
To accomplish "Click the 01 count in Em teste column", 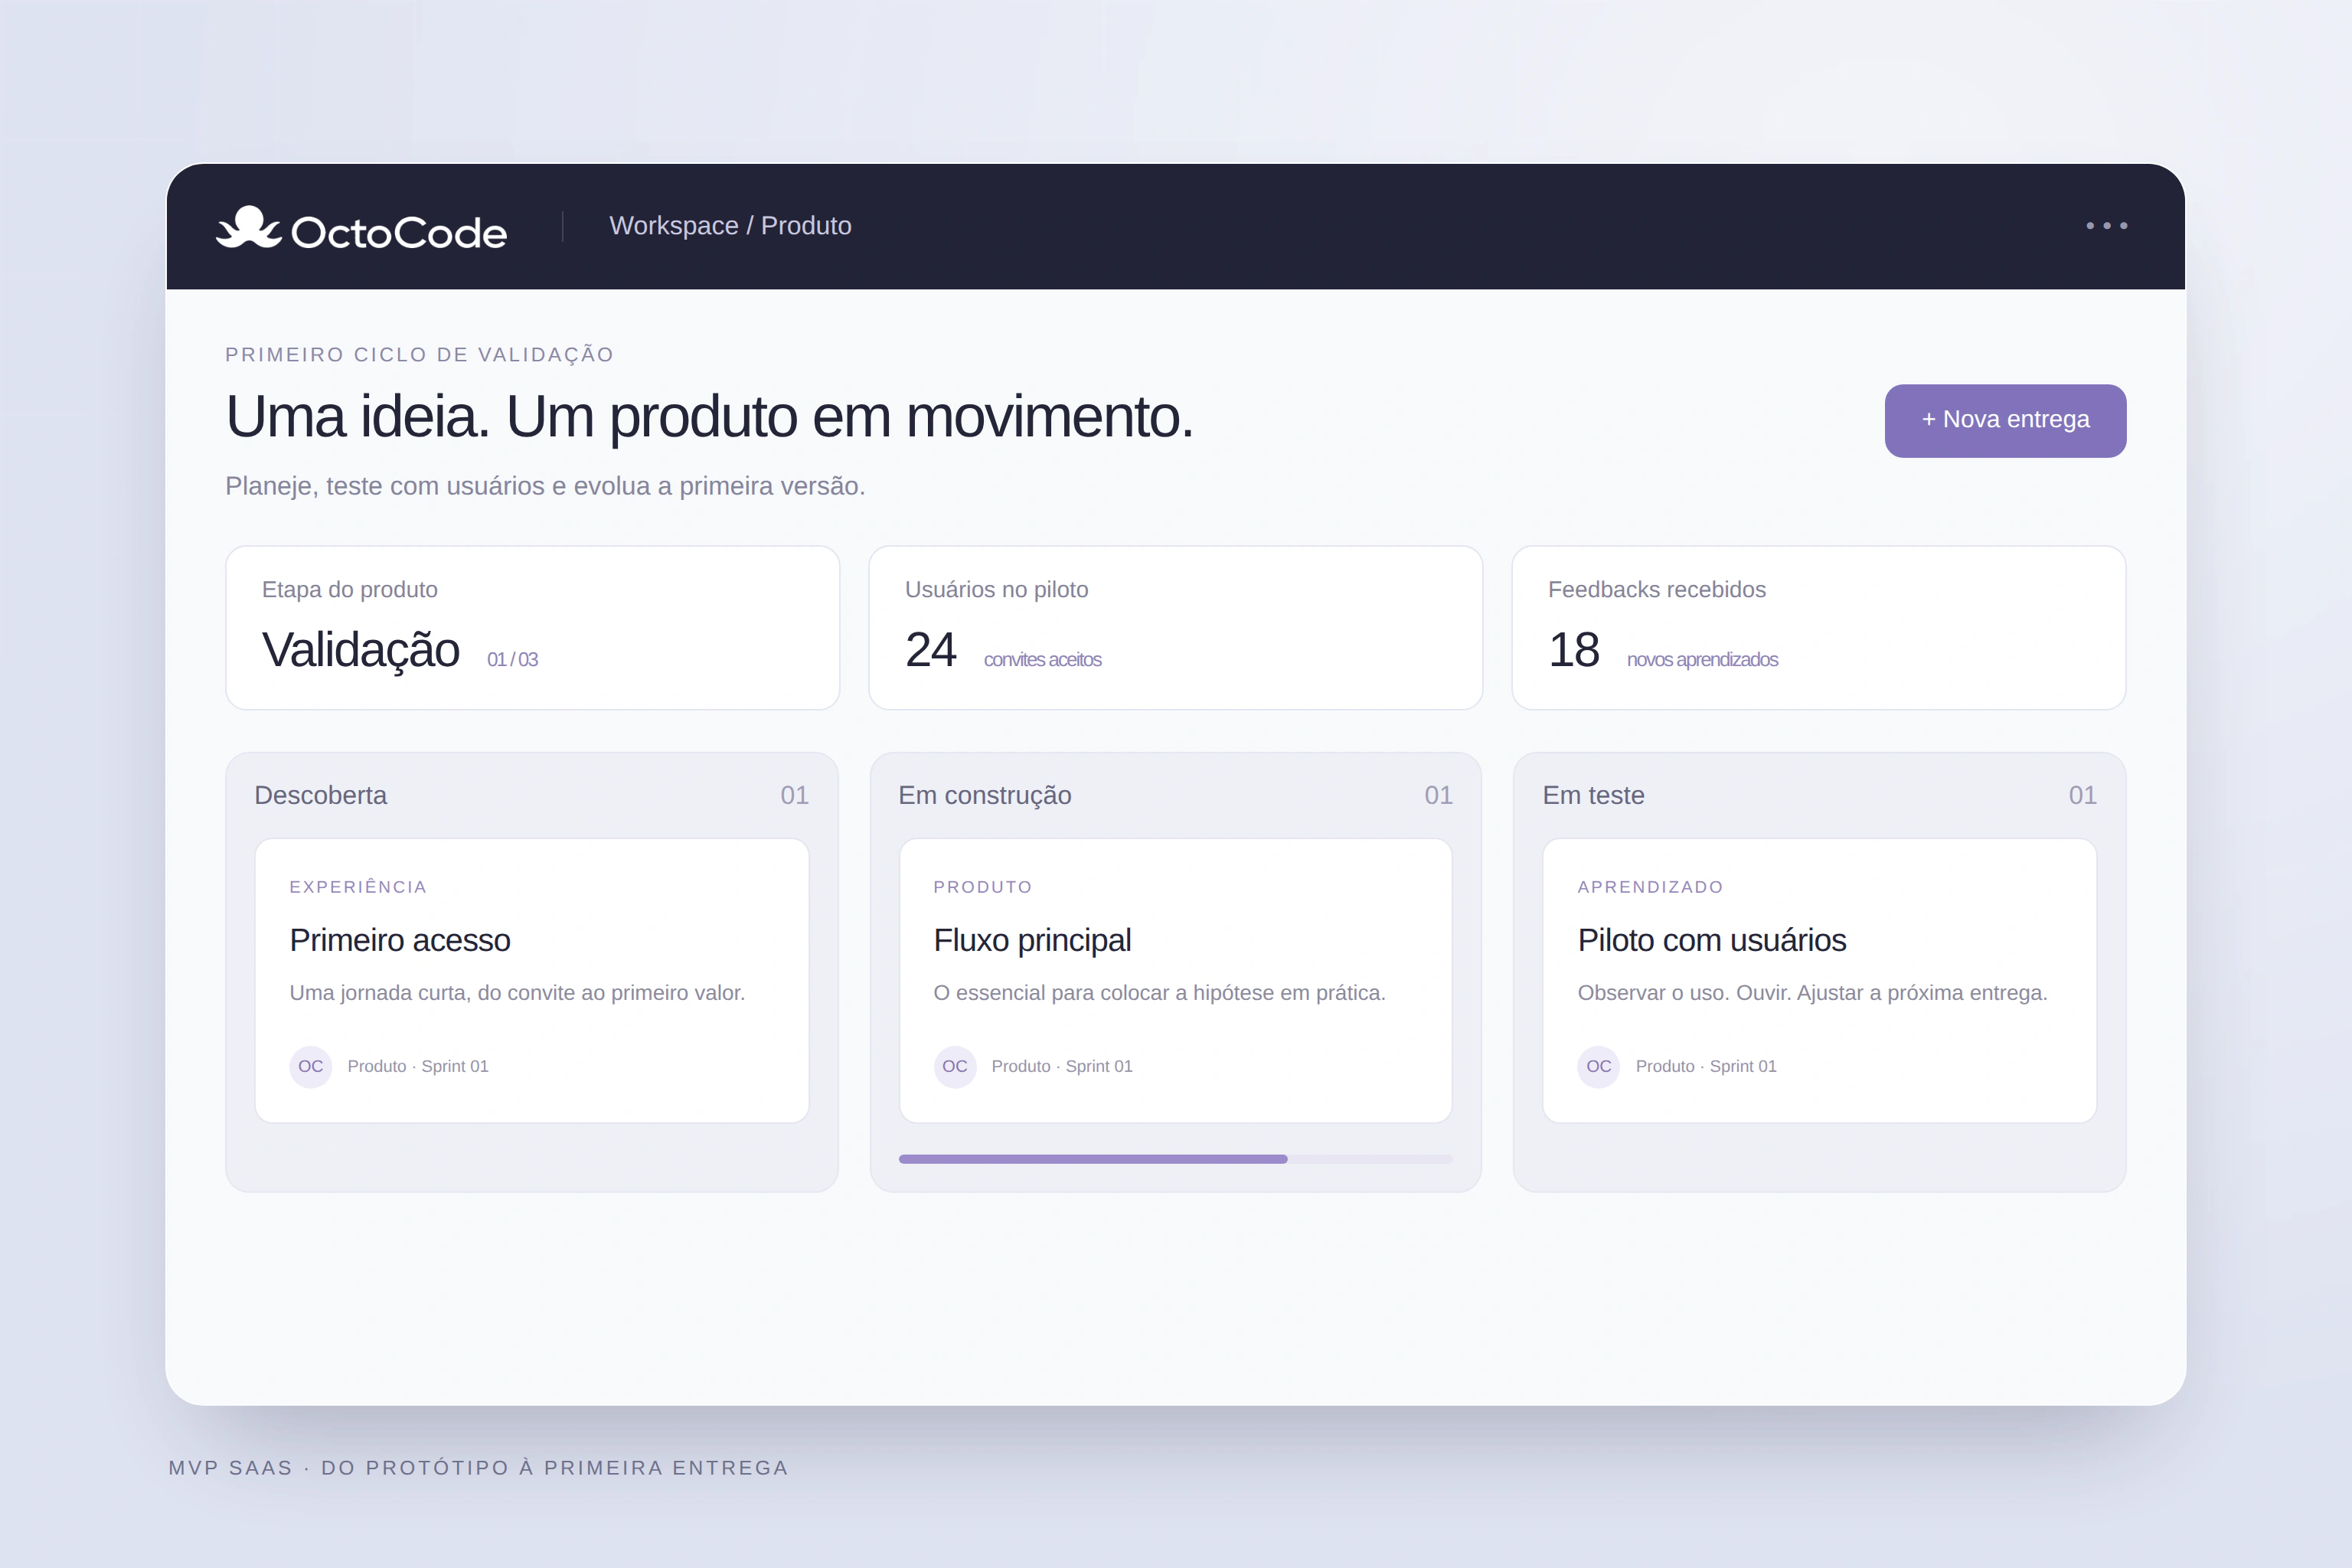I will (x=2082, y=795).
